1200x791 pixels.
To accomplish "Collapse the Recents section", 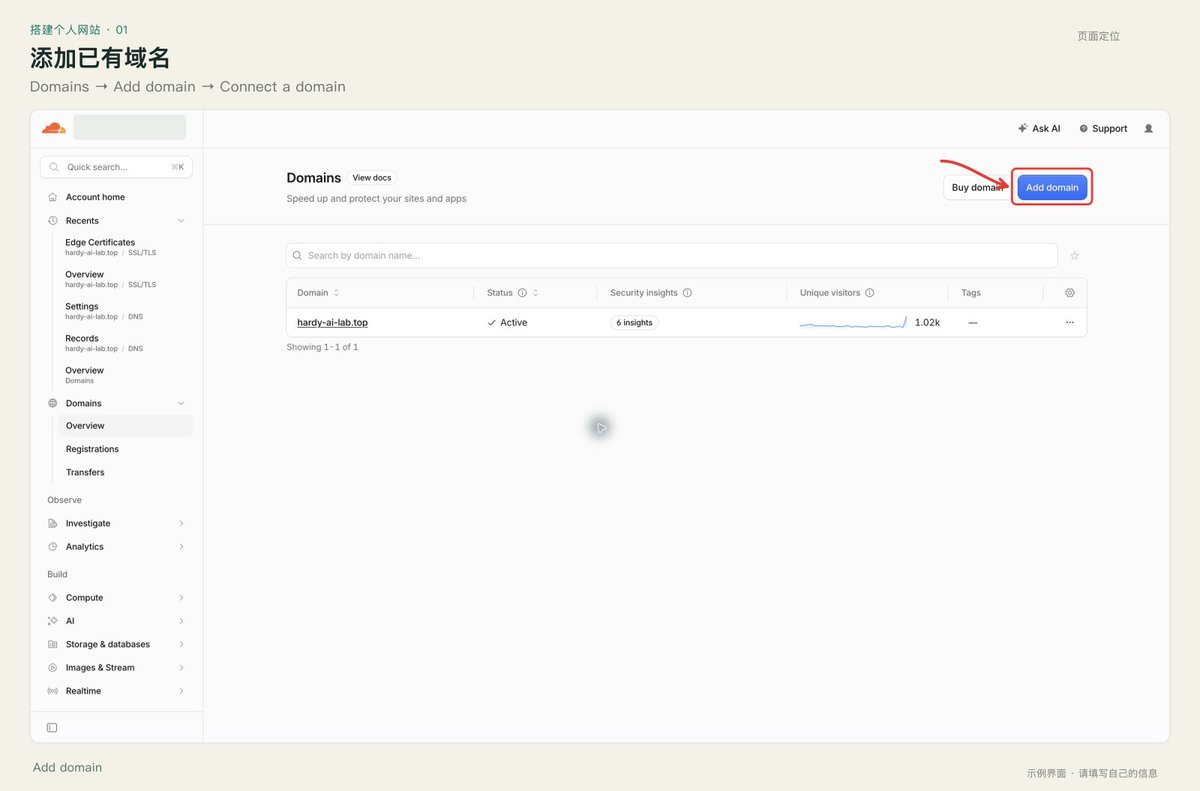I will tap(181, 220).
